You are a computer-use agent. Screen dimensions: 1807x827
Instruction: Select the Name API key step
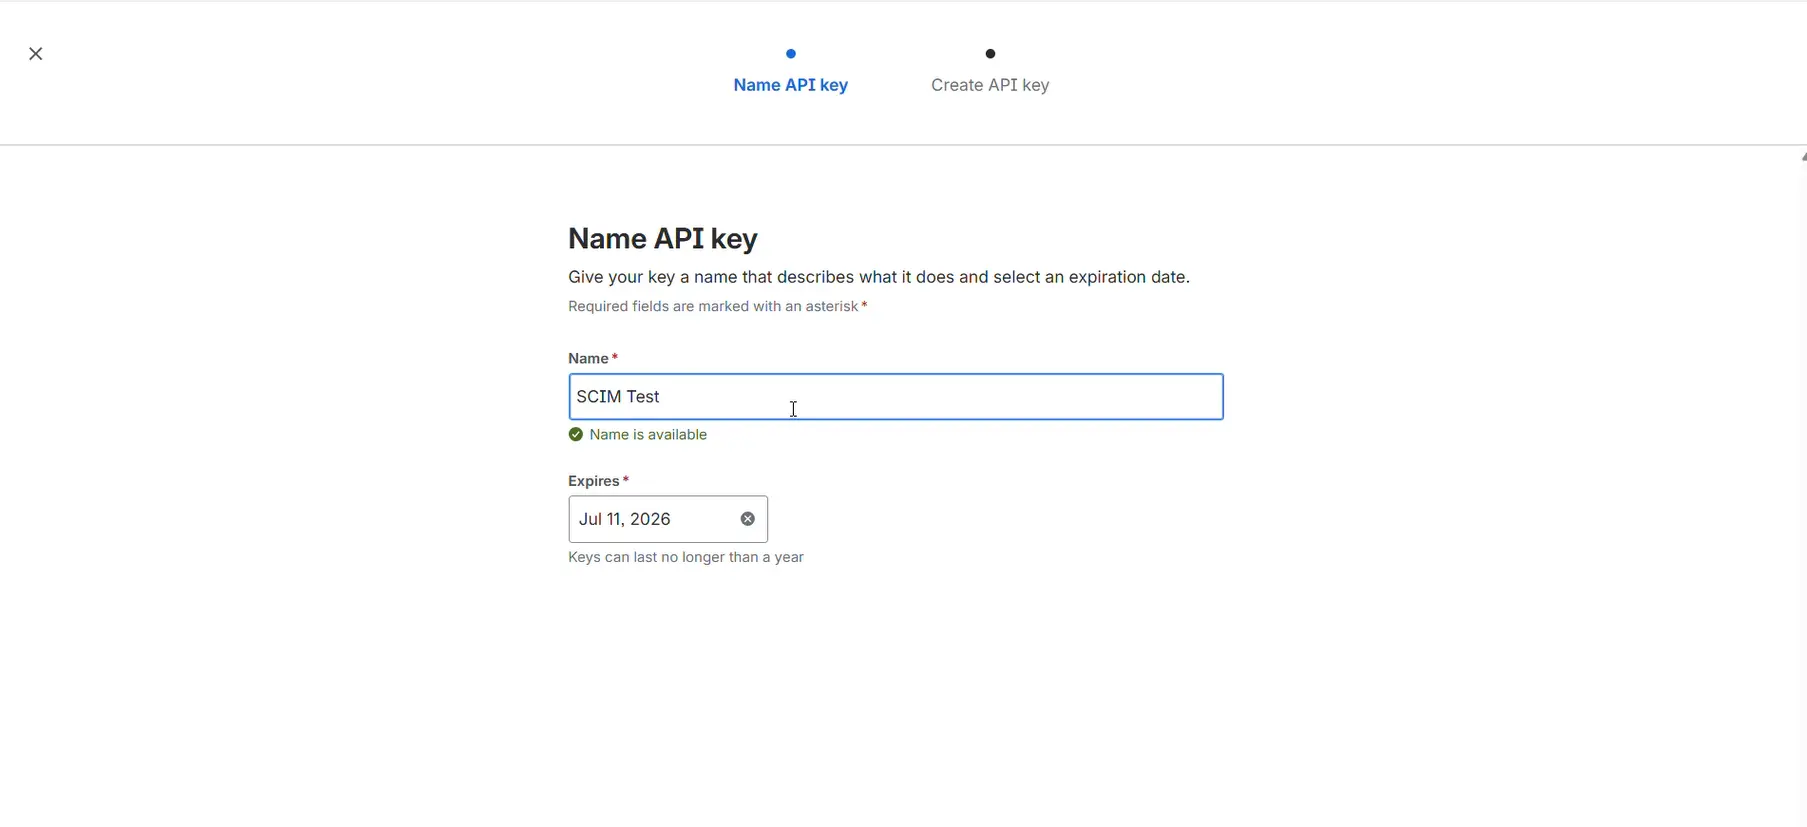point(791,85)
